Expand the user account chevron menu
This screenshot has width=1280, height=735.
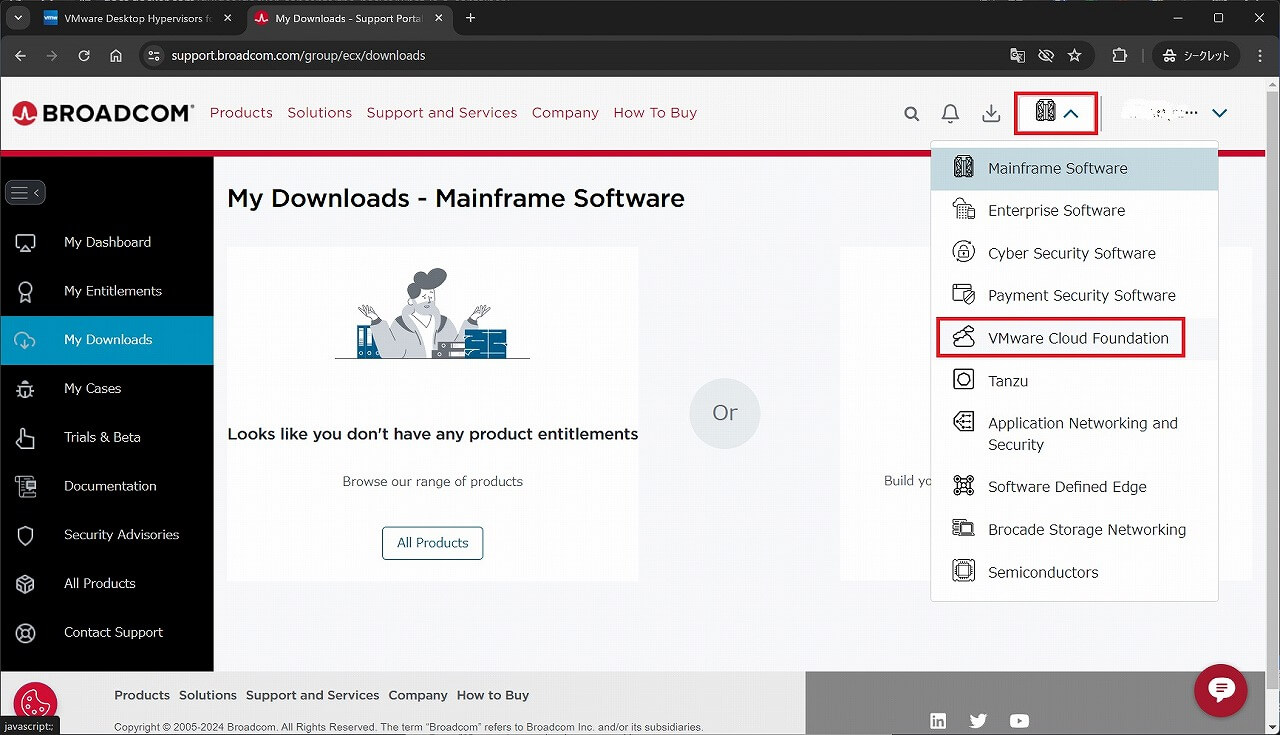[x=1219, y=114]
